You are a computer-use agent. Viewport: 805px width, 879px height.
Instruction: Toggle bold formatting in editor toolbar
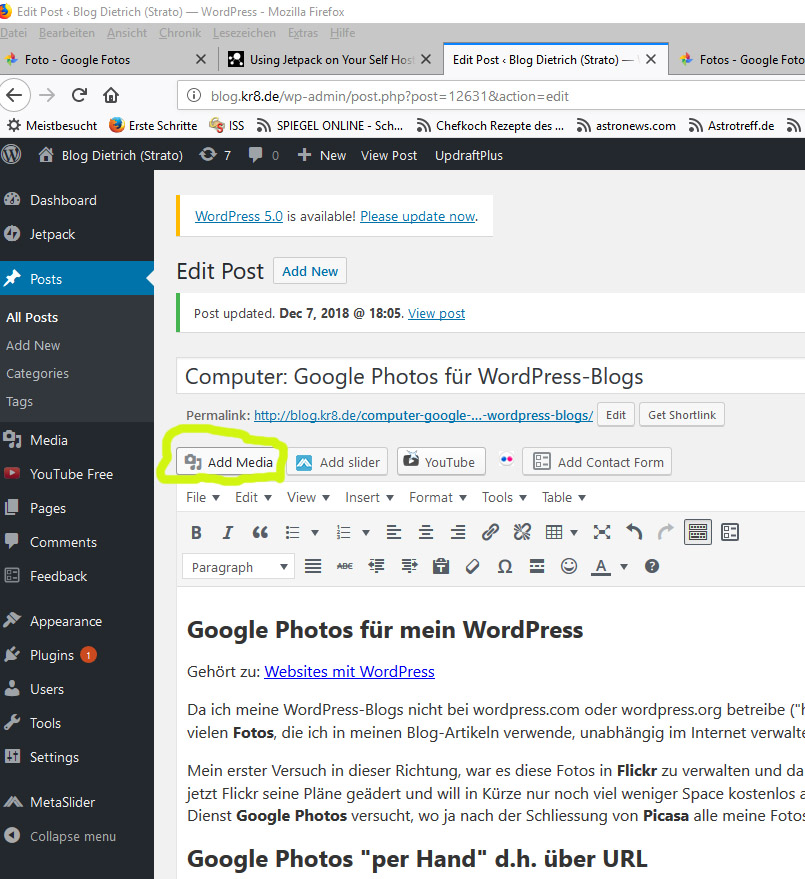[x=196, y=532]
